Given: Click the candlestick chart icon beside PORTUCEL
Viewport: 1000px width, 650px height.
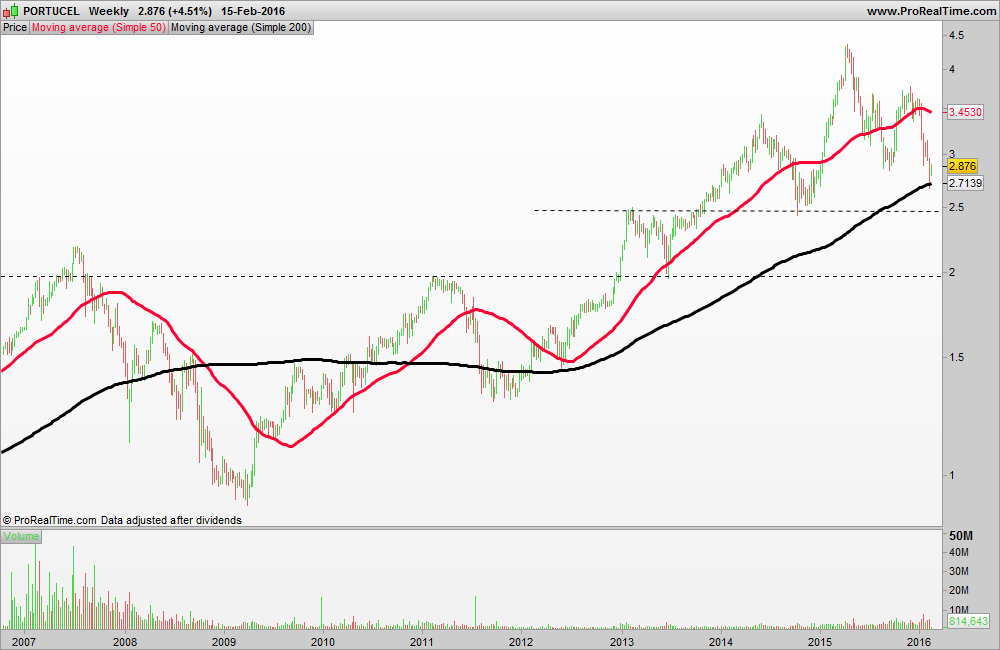Looking at the screenshot, I should (x=11, y=11).
